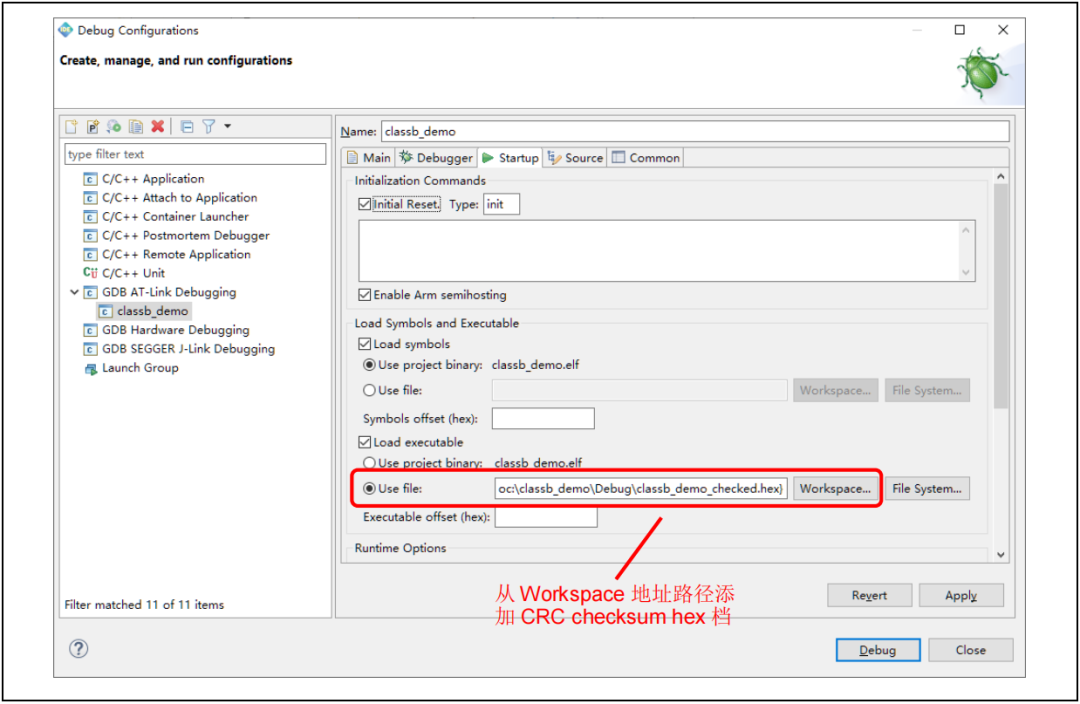1080x704 pixels.
Task: Click the Close button
Action: [x=970, y=650]
